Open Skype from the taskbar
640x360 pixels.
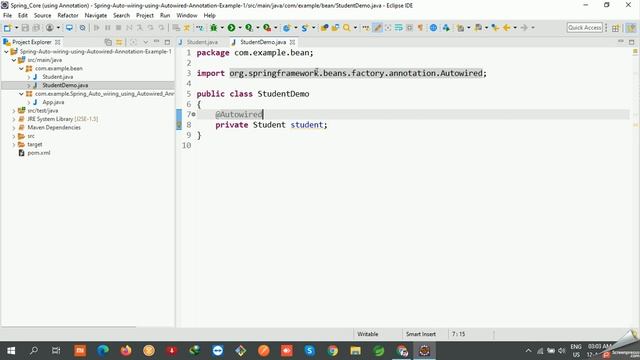[x=310, y=351]
